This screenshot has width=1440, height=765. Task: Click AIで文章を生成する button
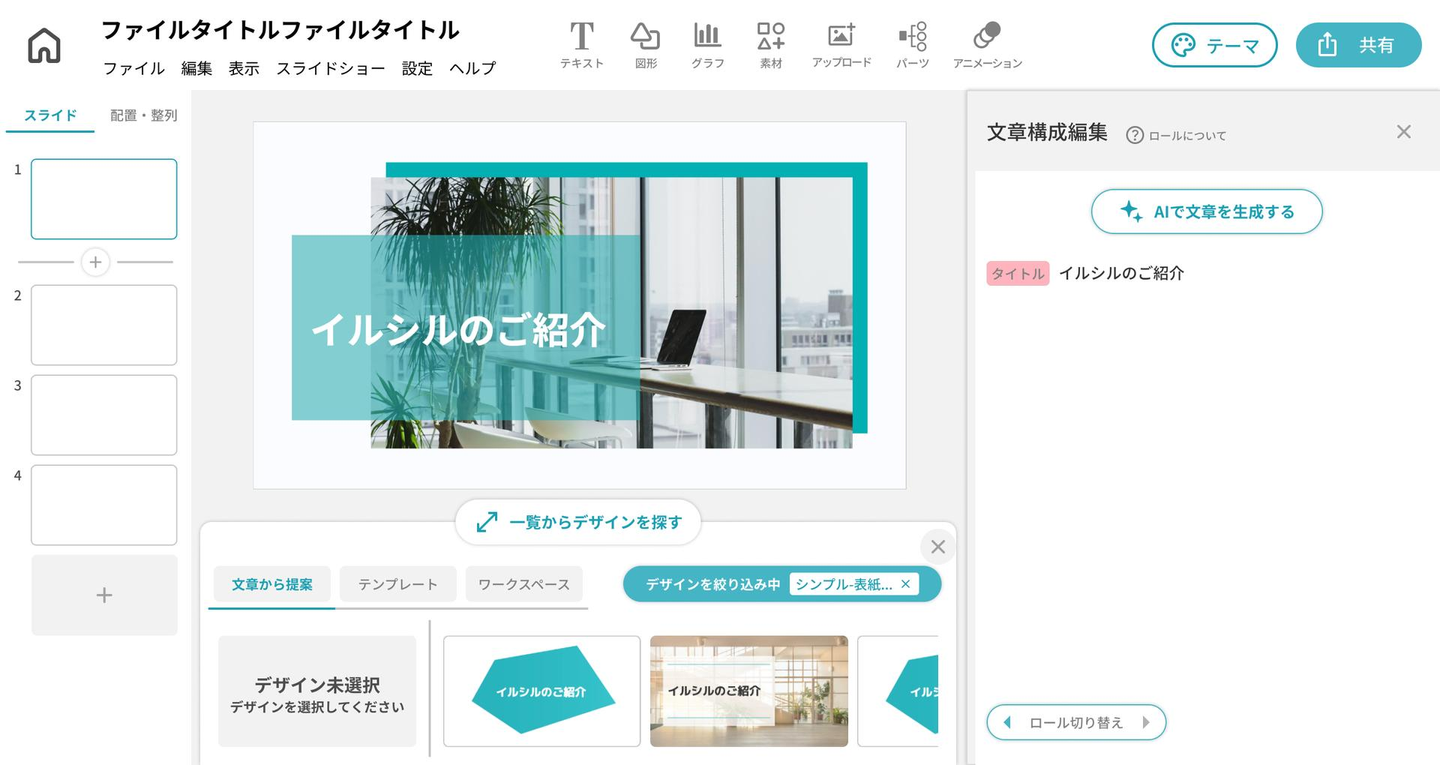click(1207, 211)
